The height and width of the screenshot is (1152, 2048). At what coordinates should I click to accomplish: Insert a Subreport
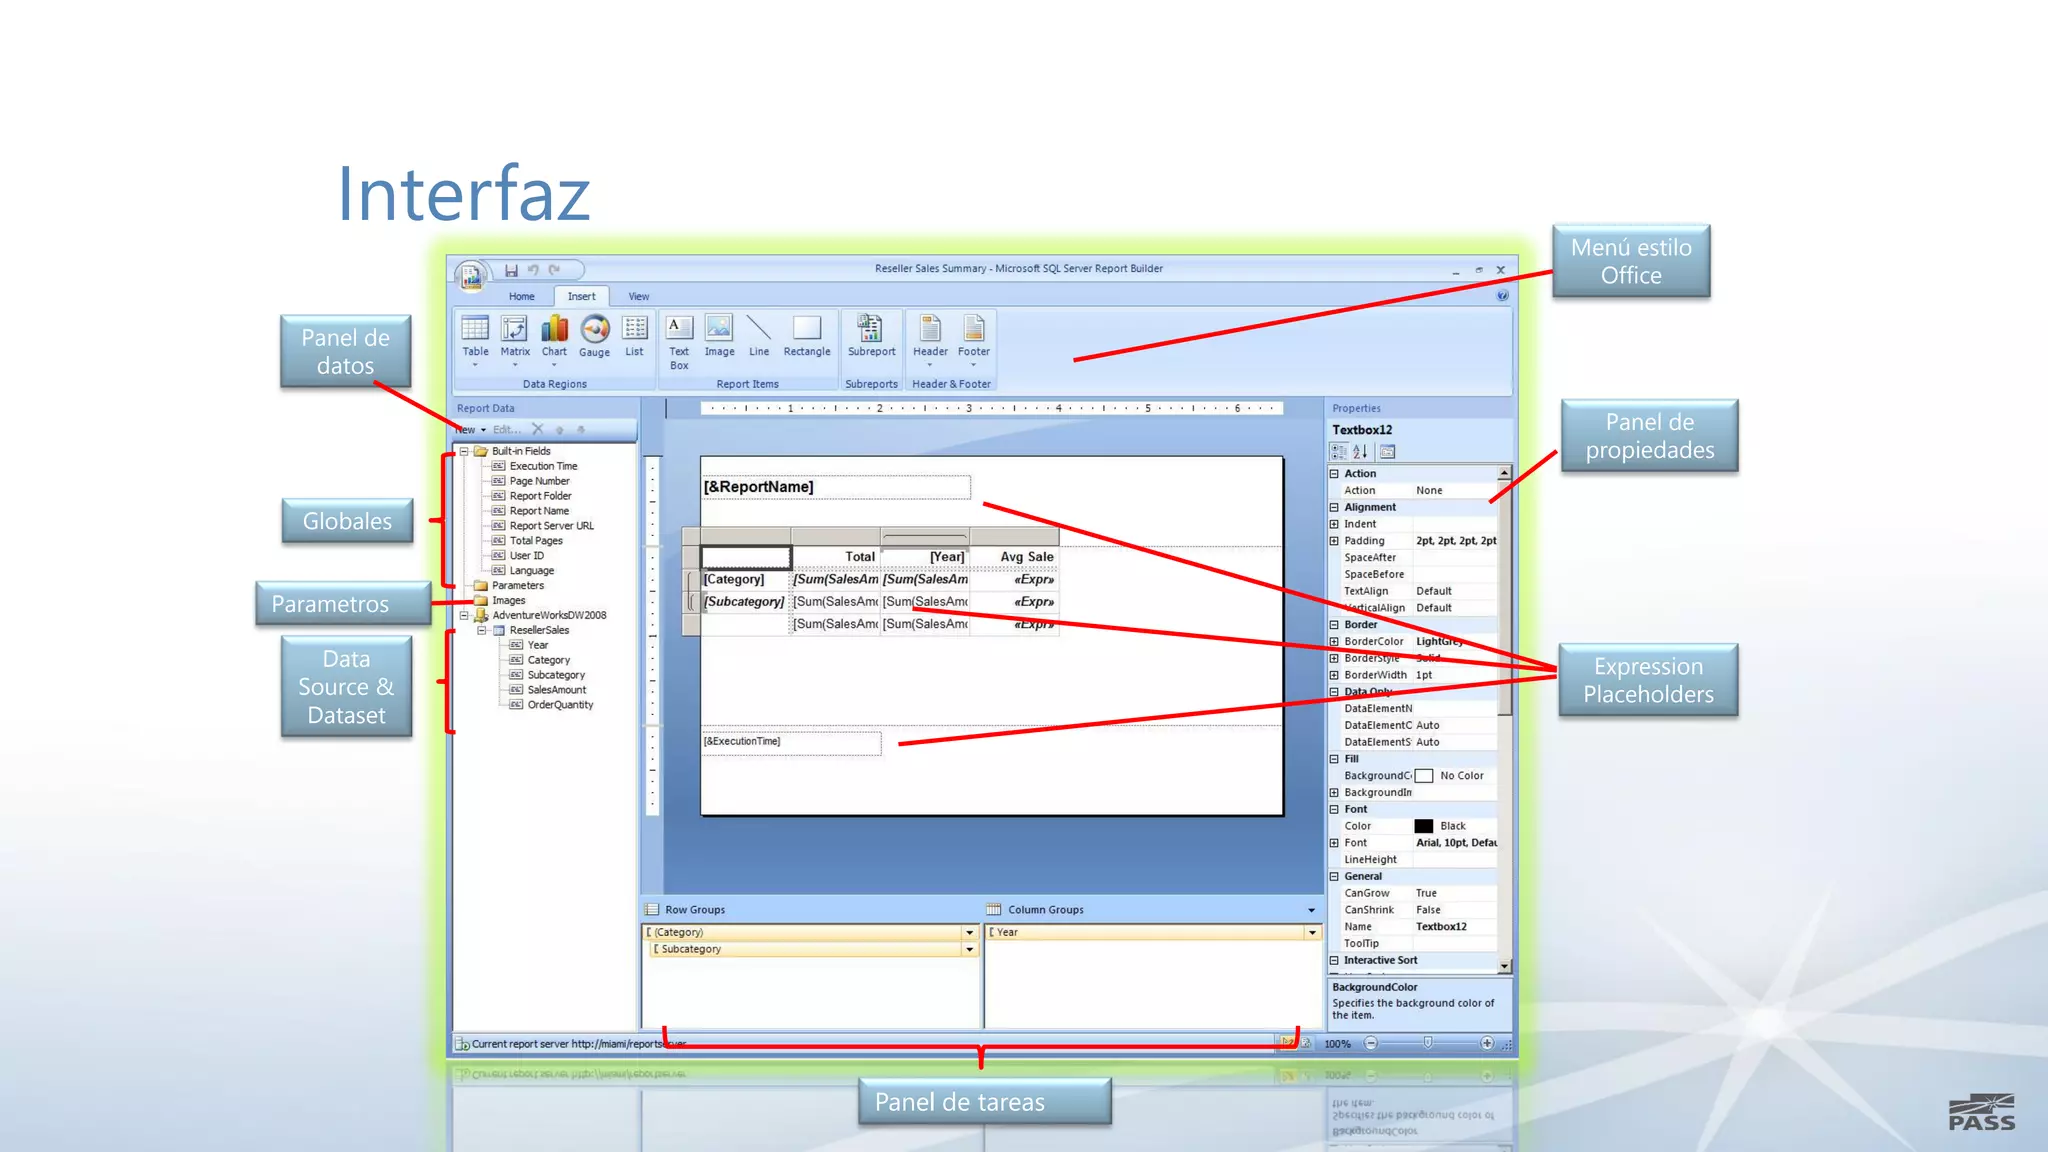(871, 336)
